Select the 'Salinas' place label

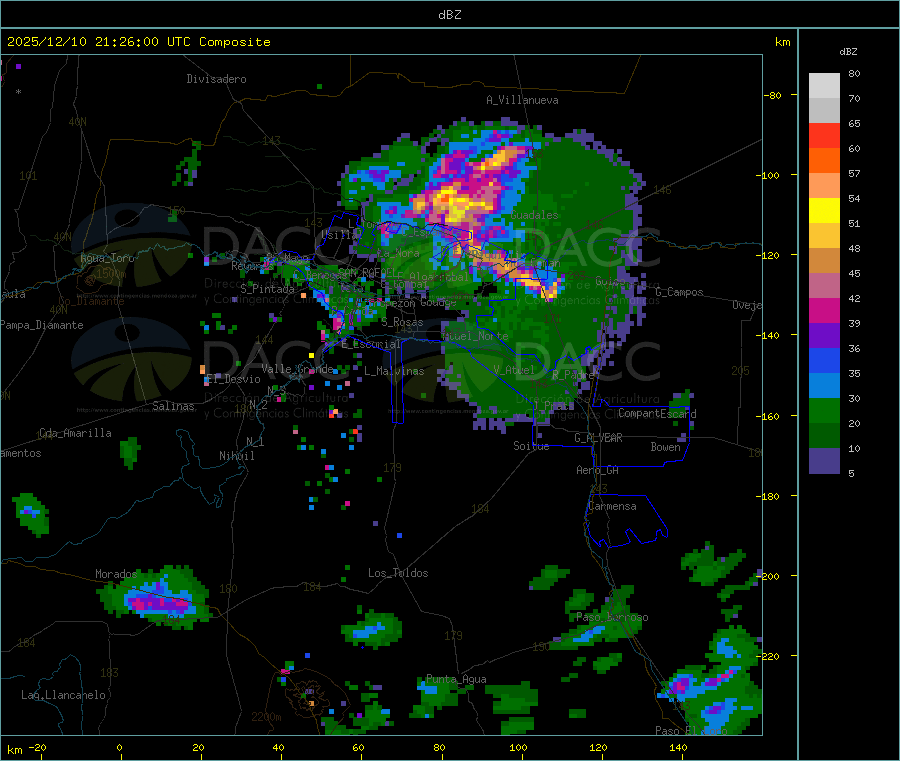click(x=173, y=406)
